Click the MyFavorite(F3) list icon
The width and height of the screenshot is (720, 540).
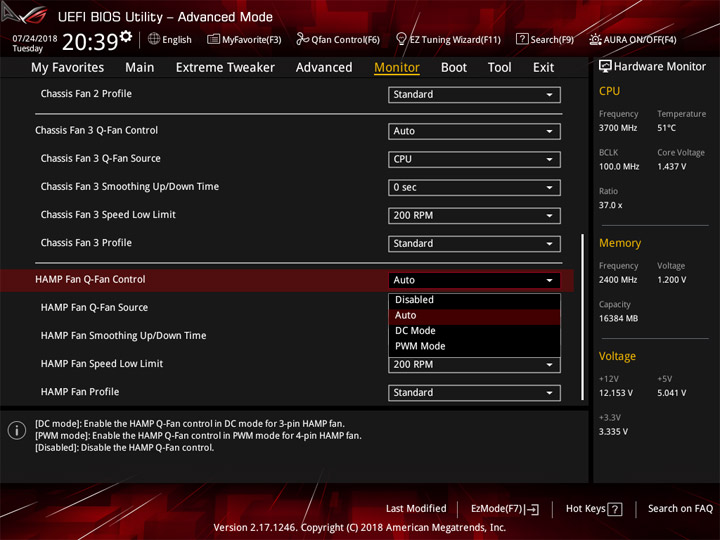213,39
